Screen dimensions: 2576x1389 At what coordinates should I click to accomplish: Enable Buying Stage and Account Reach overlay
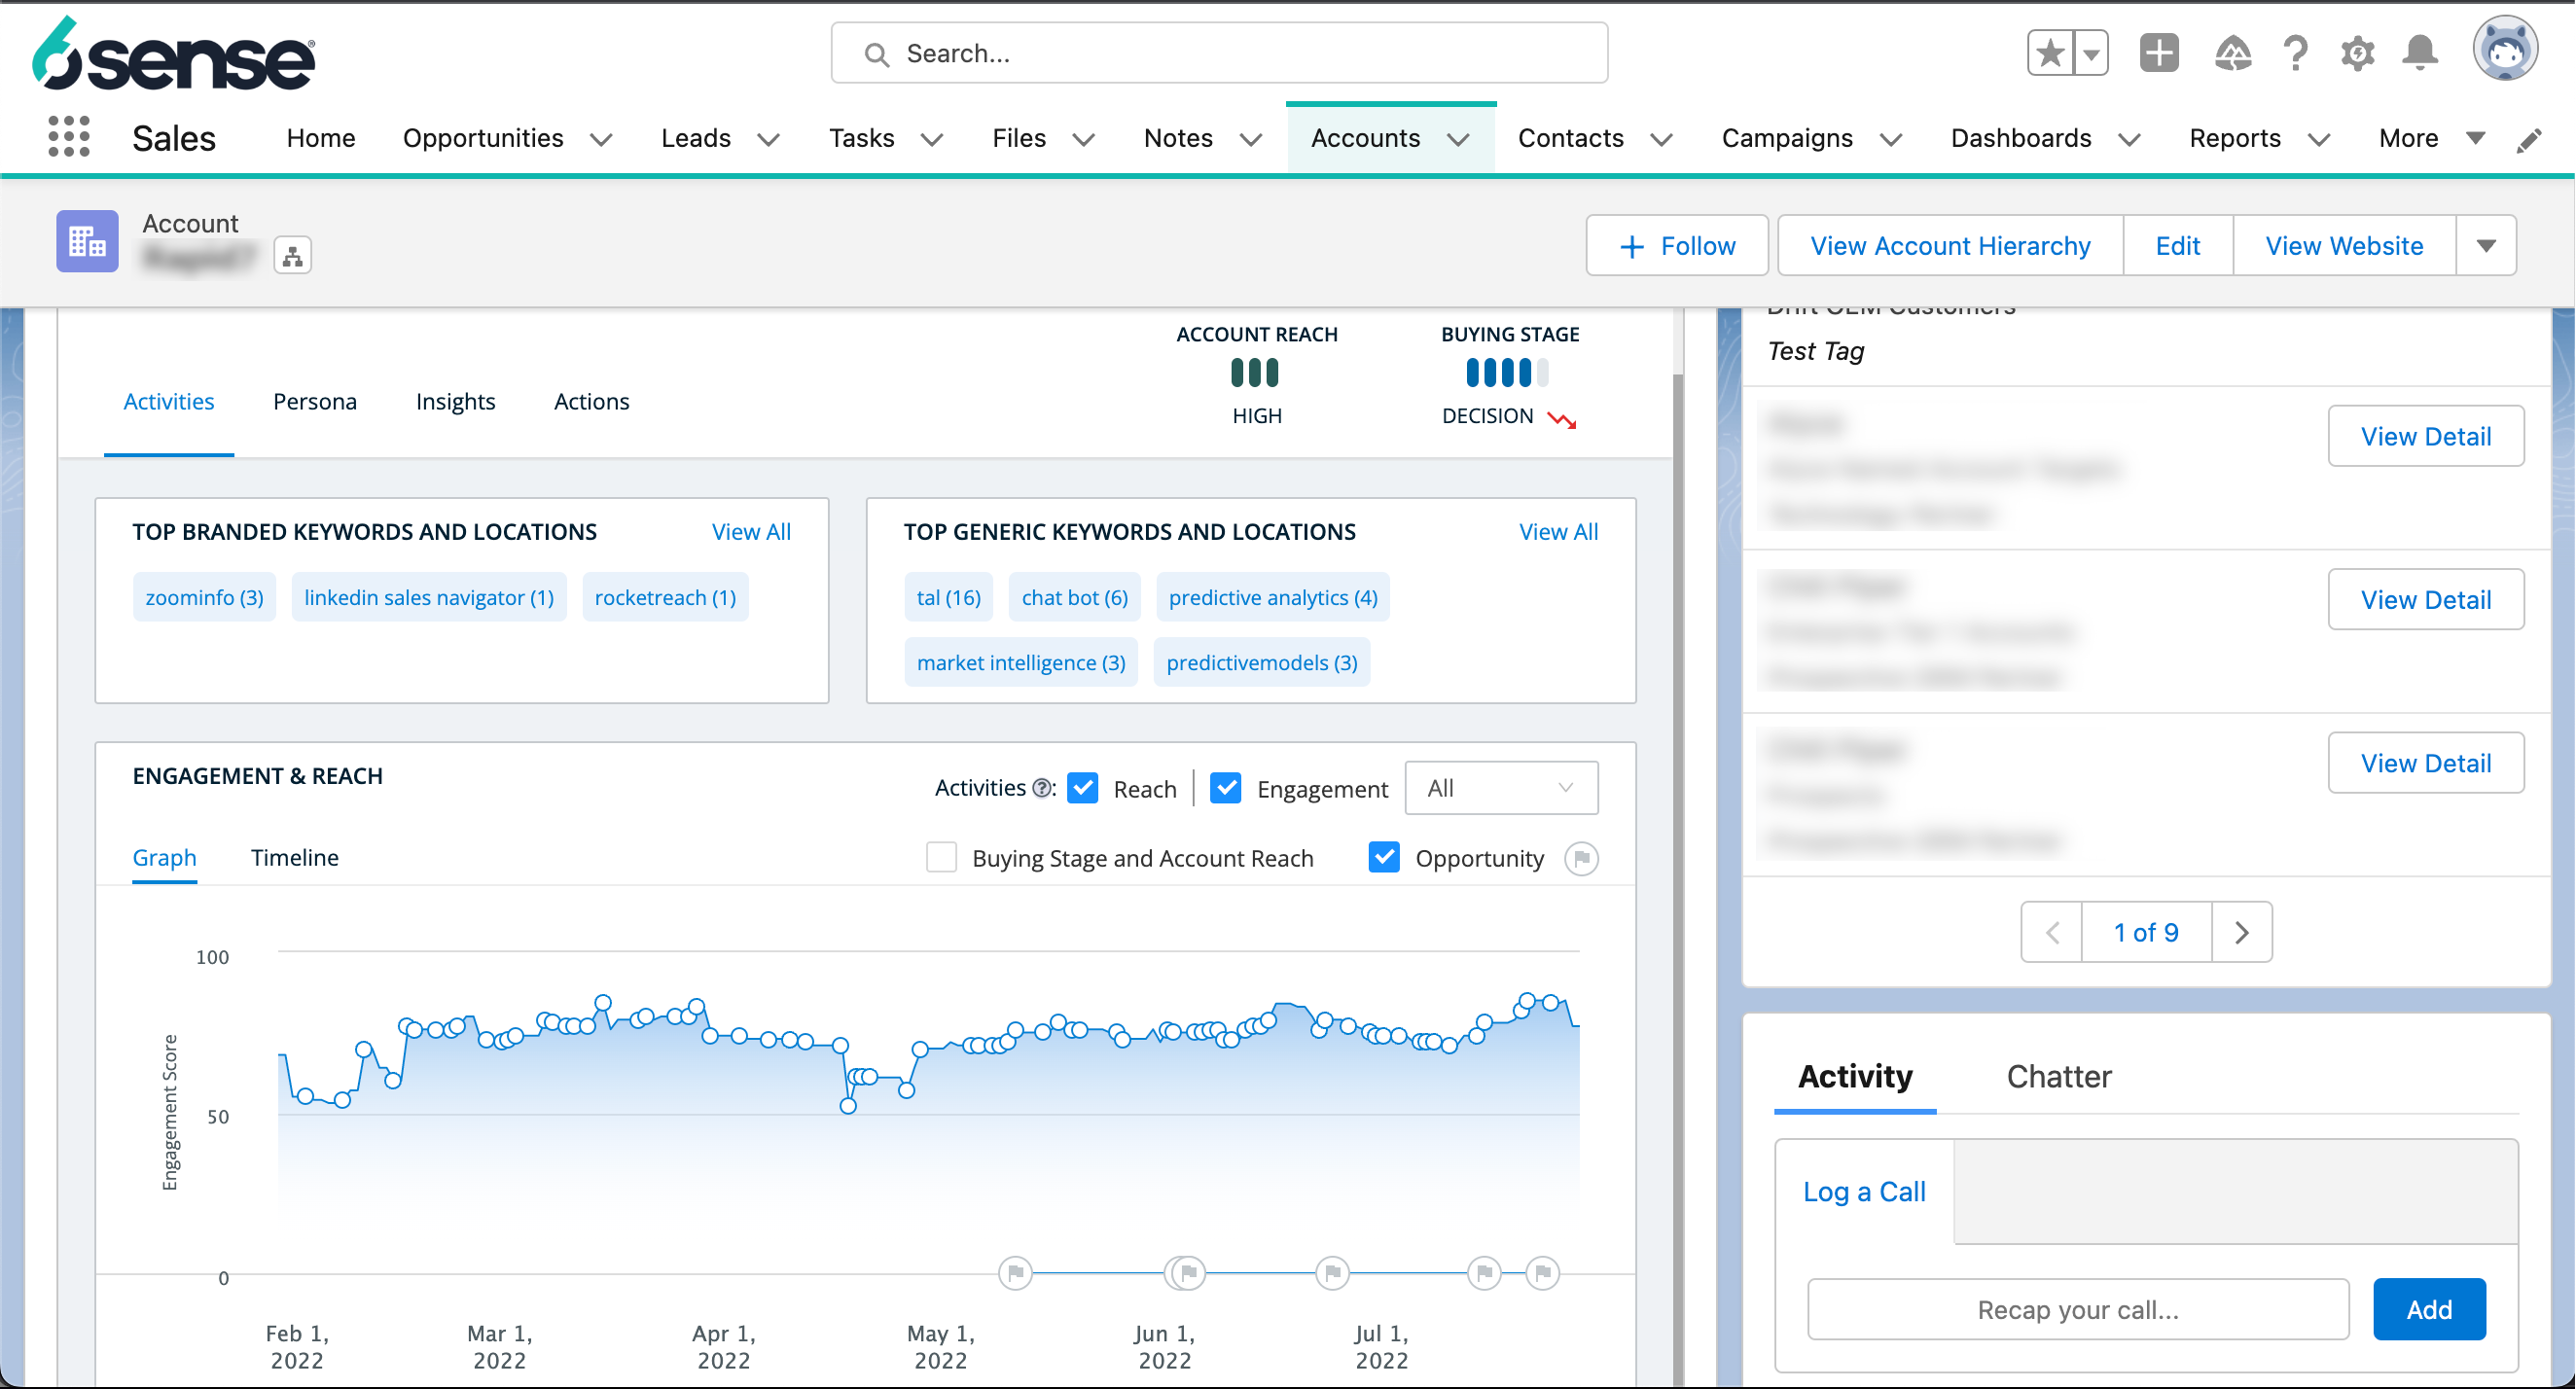point(941,857)
